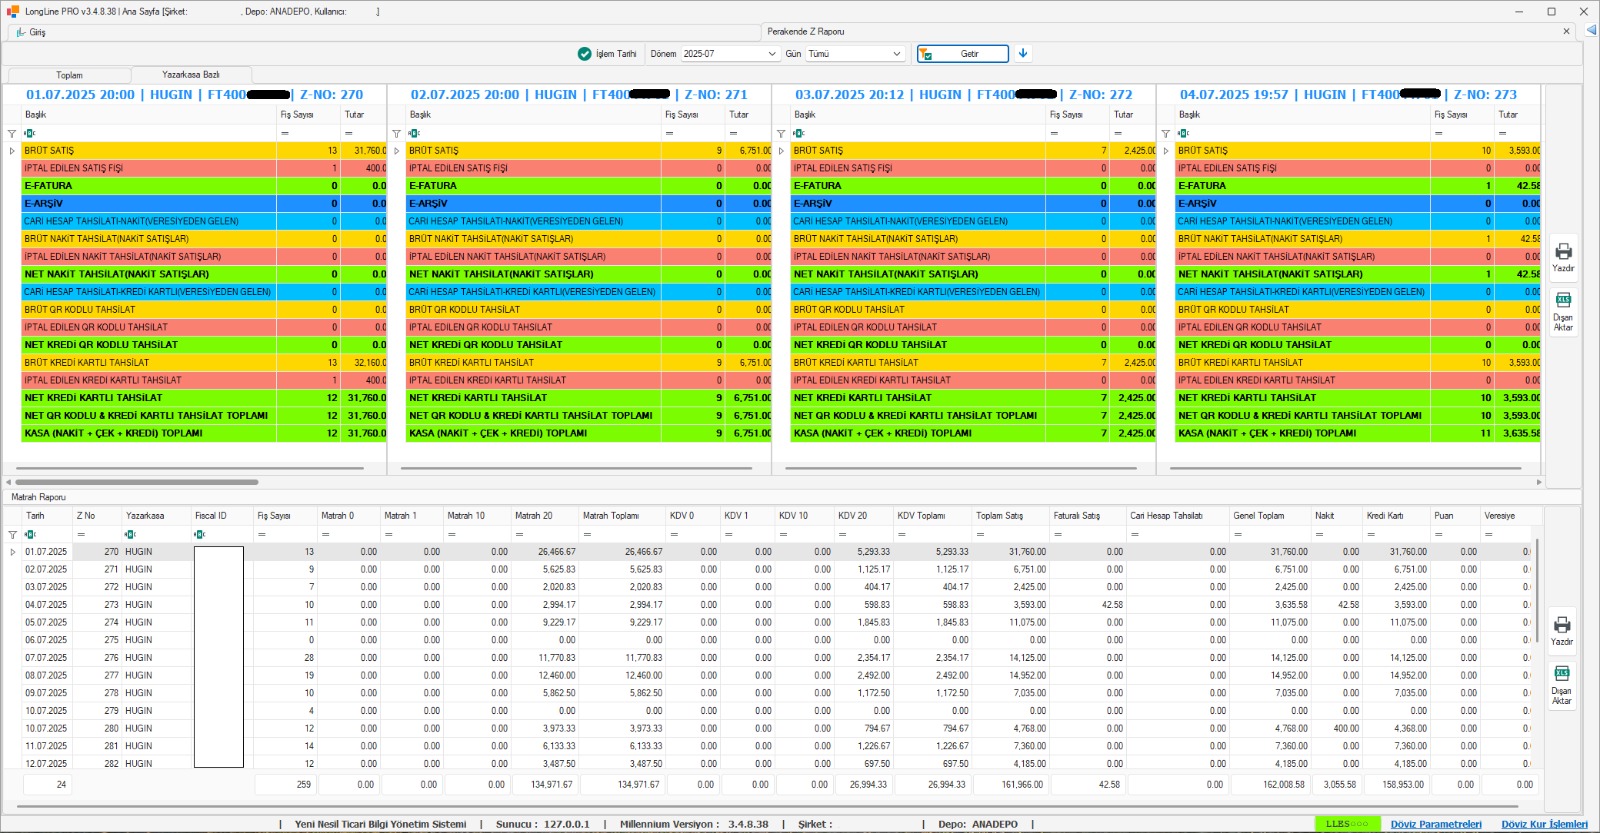Click the blue down arrow beside Getir

click(1023, 53)
